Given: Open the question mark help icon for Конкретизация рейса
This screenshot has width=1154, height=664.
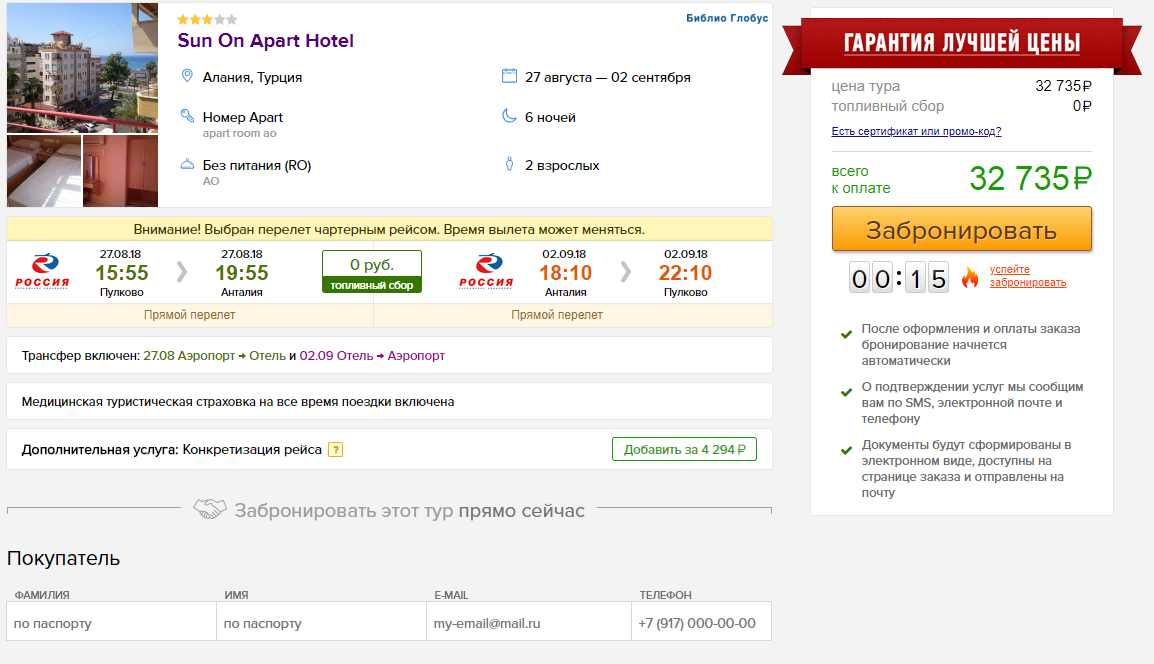Looking at the screenshot, I should click(335, 449).
